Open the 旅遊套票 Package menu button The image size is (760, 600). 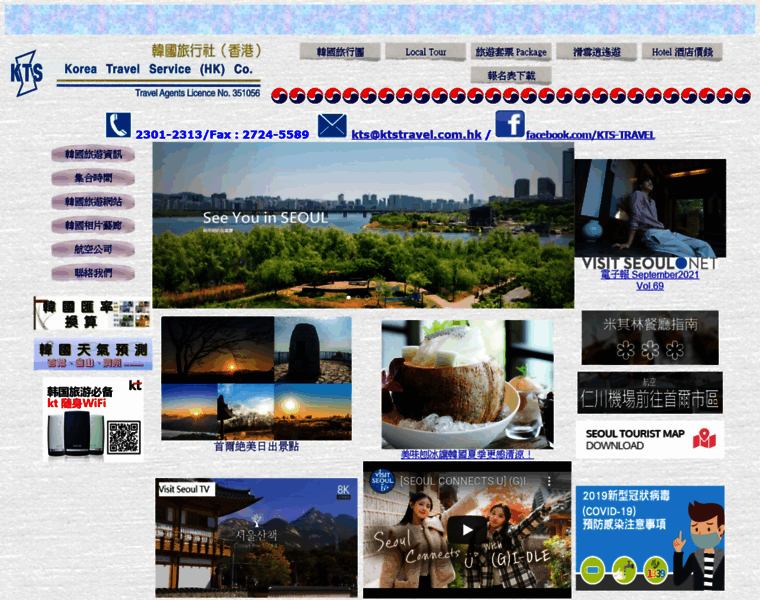point(511,52)
